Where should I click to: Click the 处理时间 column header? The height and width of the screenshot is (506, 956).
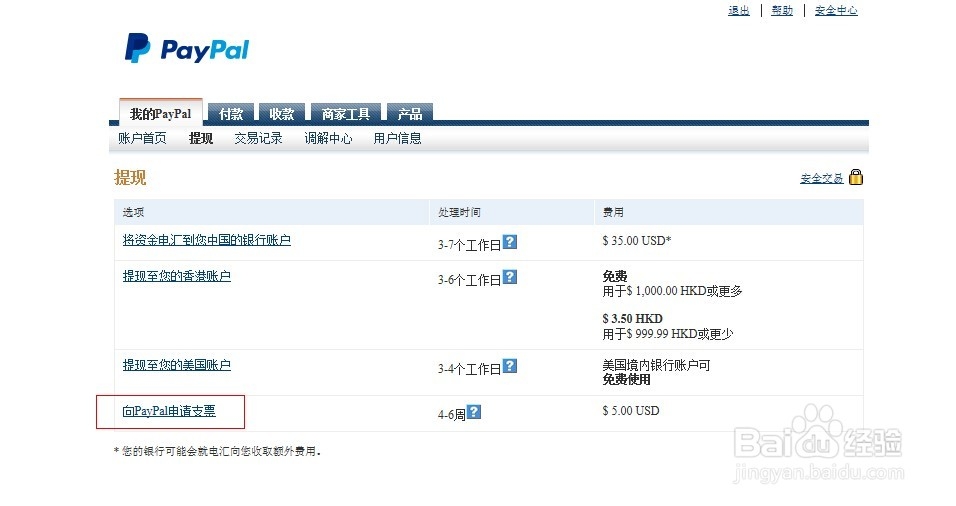coord(459,212)
